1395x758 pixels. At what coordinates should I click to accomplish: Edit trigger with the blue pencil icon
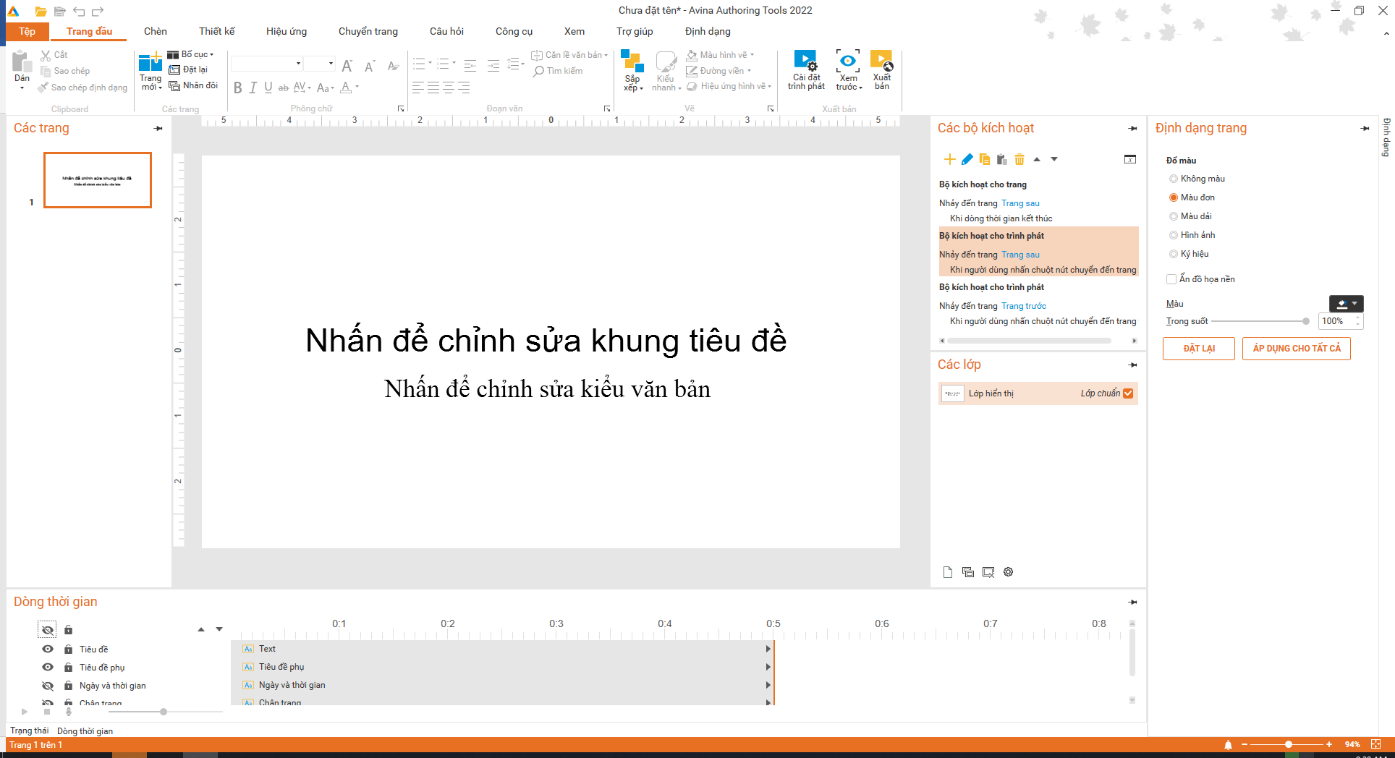[967, 159]
